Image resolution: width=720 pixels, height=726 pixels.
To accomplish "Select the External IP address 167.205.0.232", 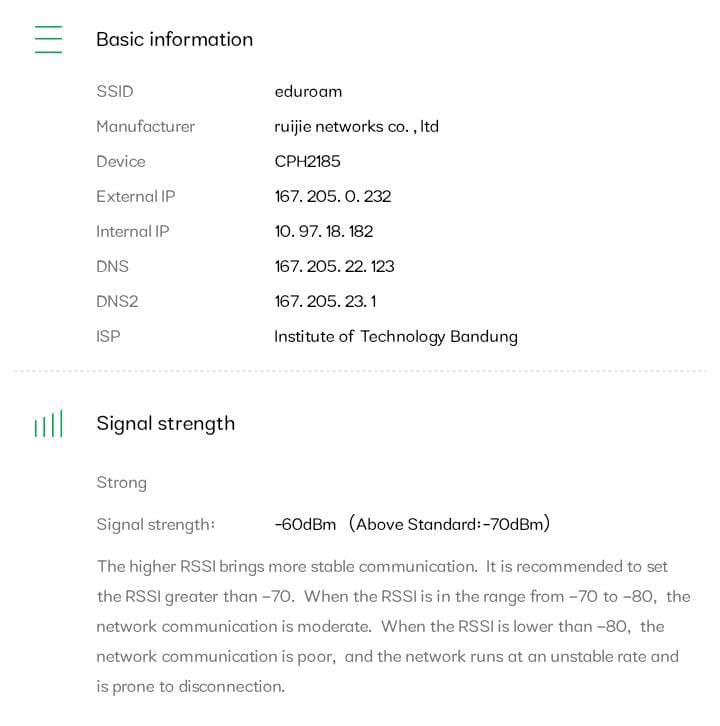I will pos(332,196).
